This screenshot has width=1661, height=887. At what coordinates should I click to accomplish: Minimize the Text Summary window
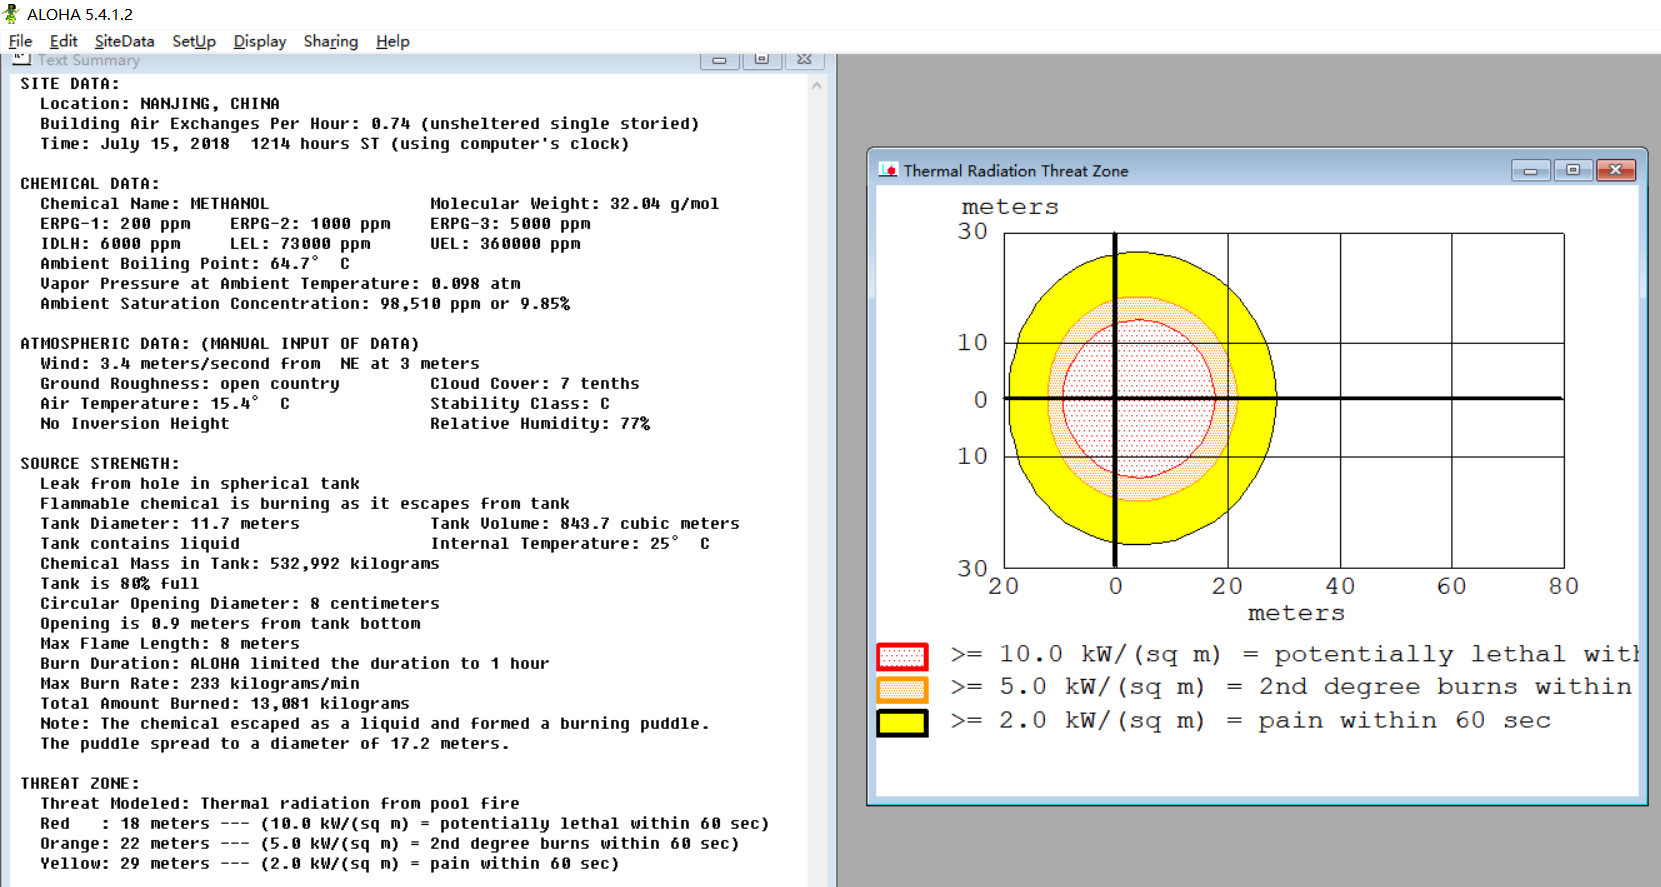(x=719, y=60)
